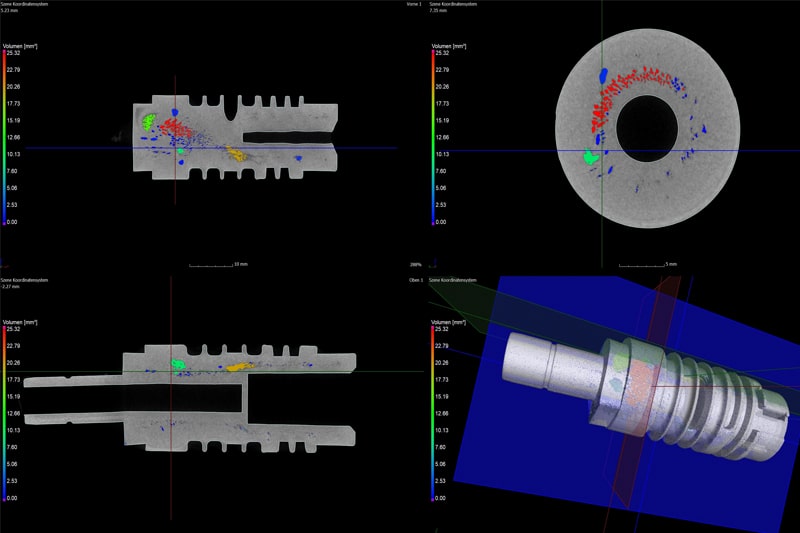Click the green defect in the circular cross-section
Image resolution: width=800 pixels, height=533 pixels.
[x=592, y=156]
